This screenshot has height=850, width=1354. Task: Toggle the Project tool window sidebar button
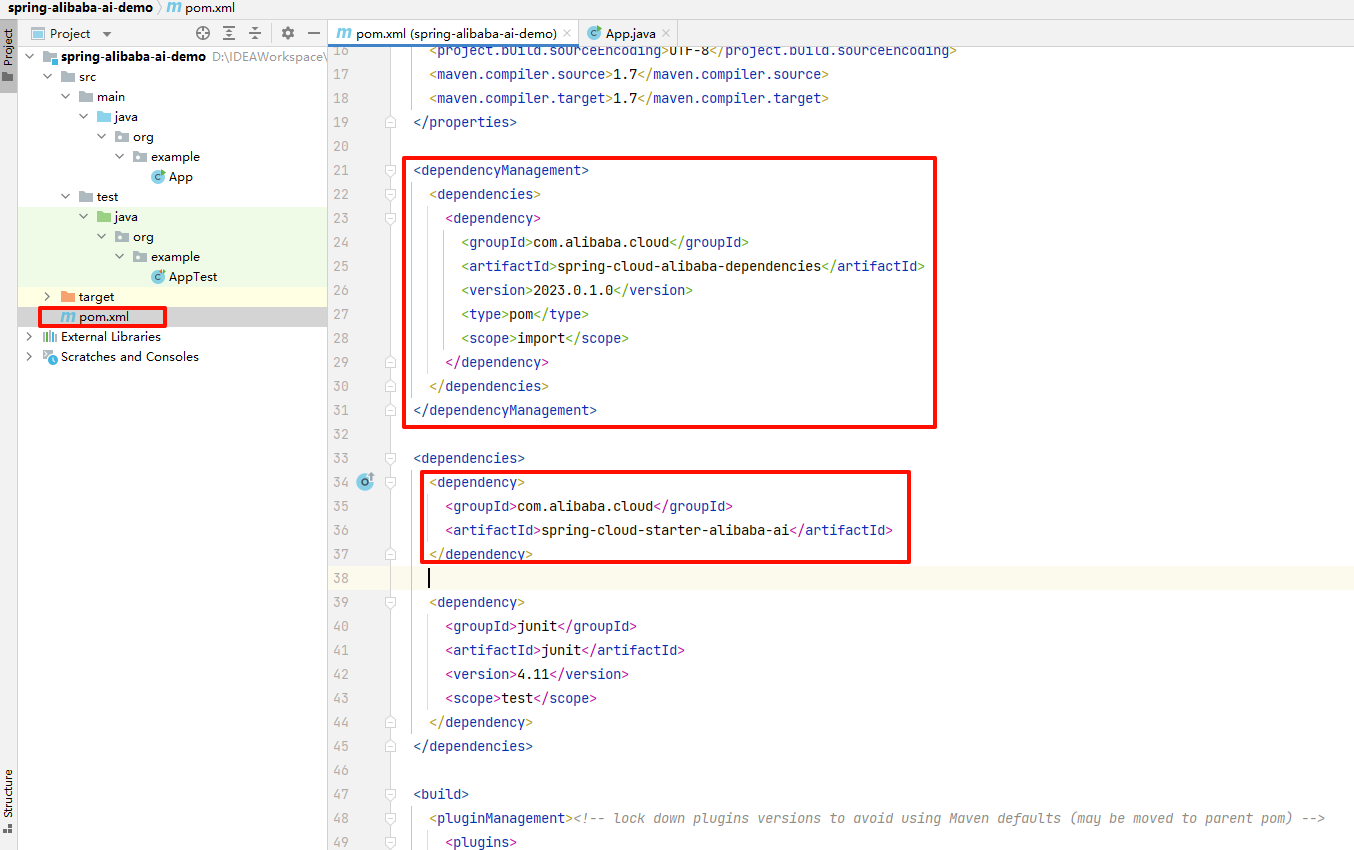(8, 55)
